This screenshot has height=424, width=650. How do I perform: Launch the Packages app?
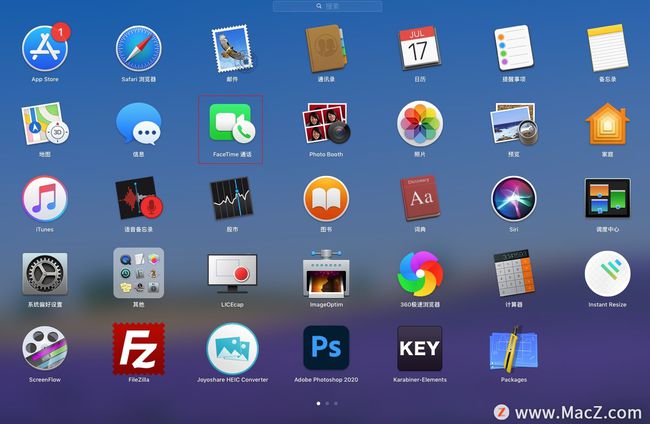pyautogui.click(x=514, y=349)
